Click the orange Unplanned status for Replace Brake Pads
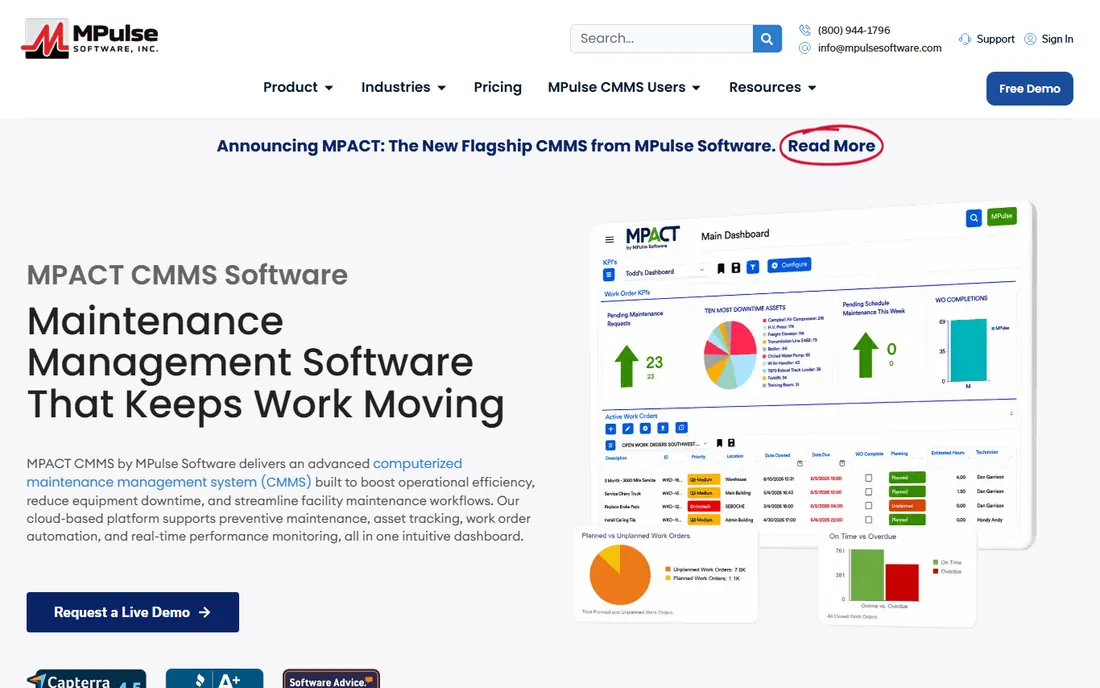 (907, 506)
